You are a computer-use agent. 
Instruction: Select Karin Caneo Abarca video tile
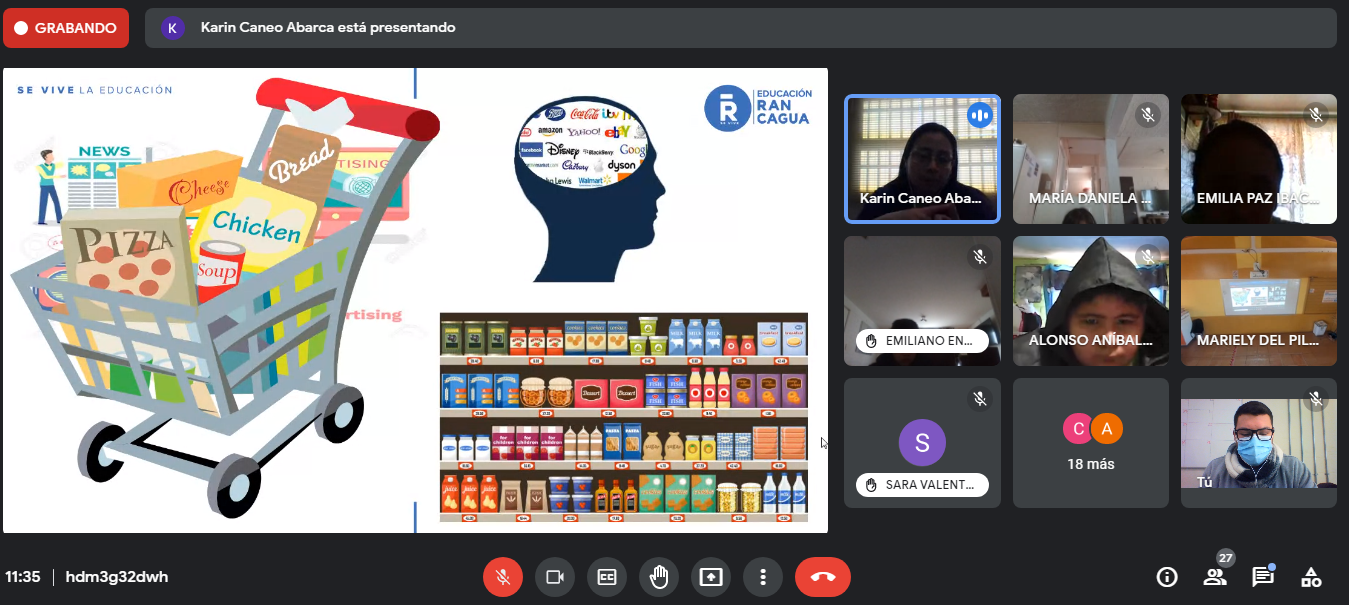[x=922, y=158]
